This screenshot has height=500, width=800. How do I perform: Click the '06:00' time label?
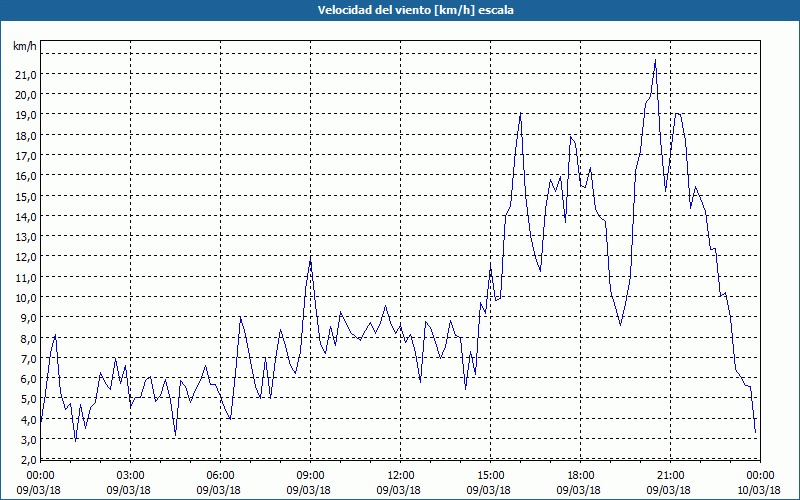(220, 476)
